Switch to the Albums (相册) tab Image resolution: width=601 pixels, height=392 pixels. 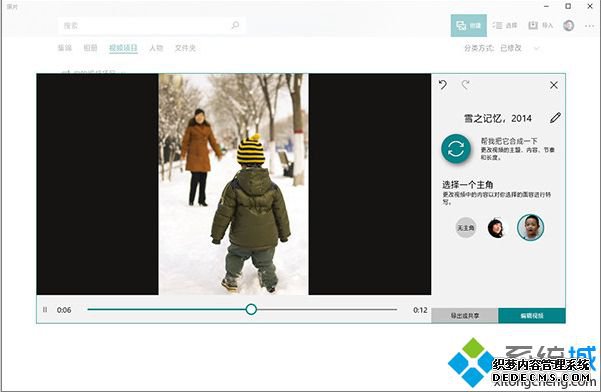90,48
